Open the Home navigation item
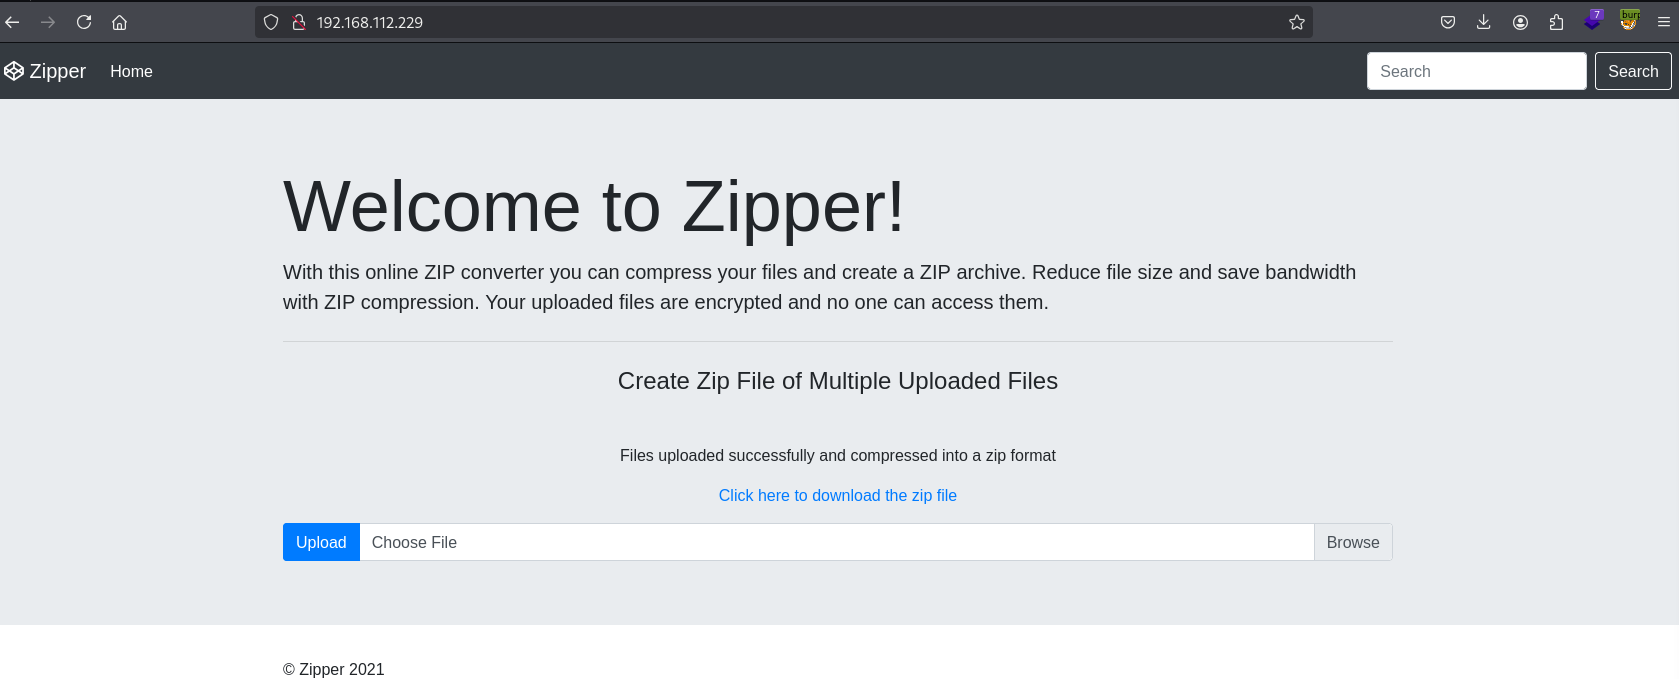 [131, 71]
